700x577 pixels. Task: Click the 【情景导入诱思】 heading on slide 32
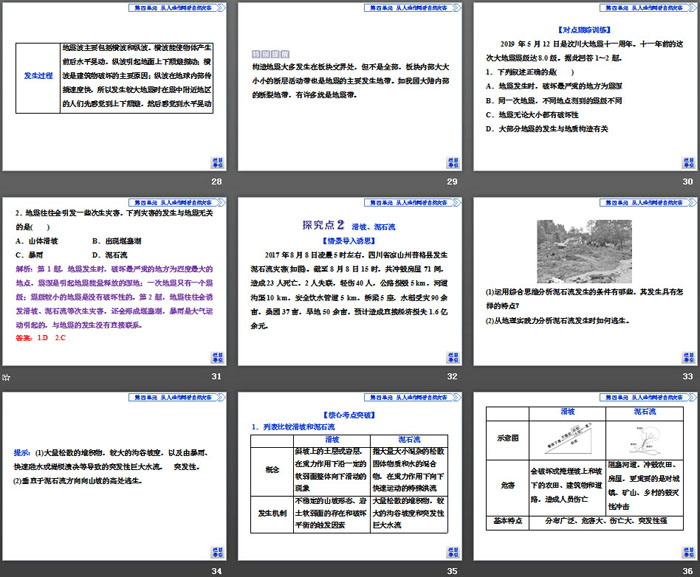(349, 241)
